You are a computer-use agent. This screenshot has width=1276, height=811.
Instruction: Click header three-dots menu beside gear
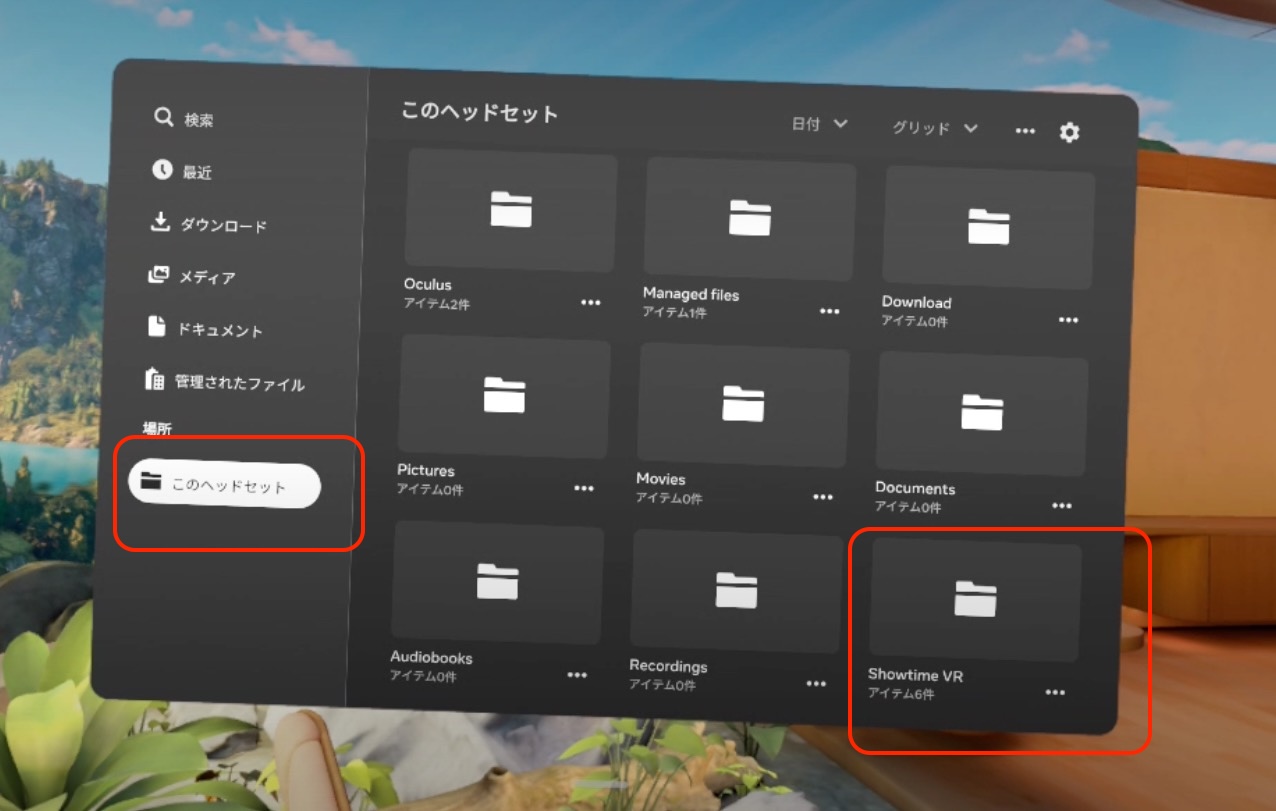[x=1025, y=131]
